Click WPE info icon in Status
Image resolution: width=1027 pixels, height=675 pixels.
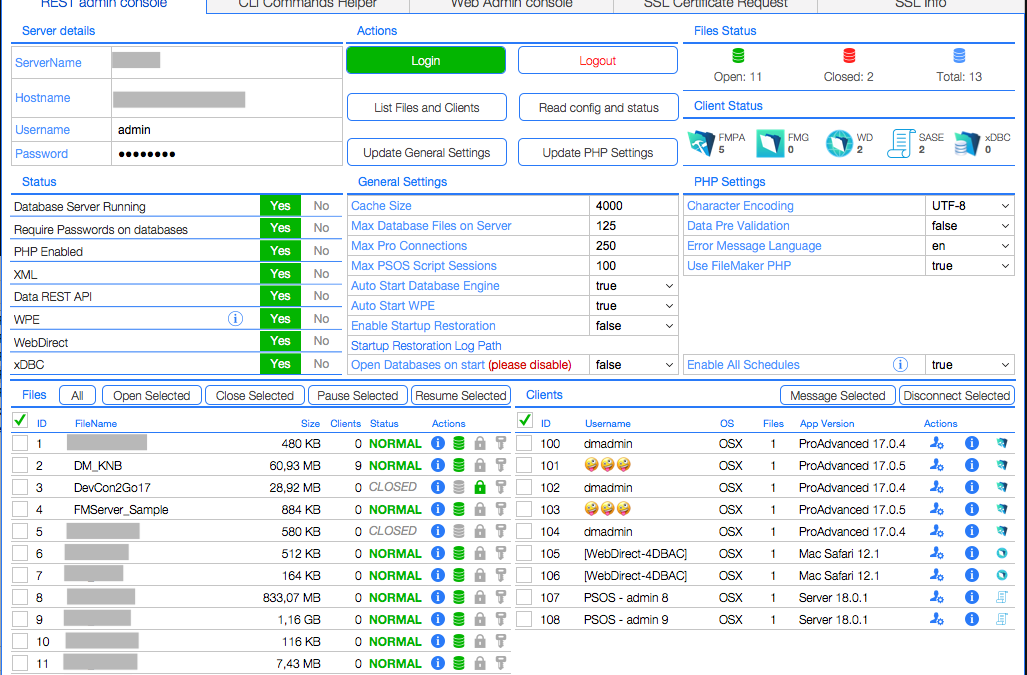point(235,319)
